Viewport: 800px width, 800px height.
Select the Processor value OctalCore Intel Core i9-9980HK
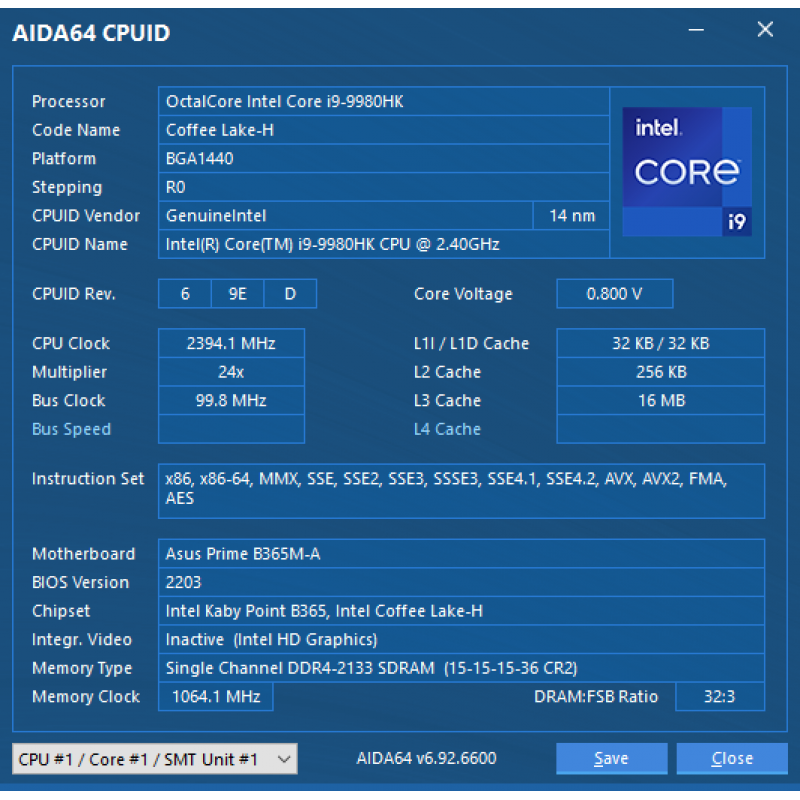[x=384, y=102]
